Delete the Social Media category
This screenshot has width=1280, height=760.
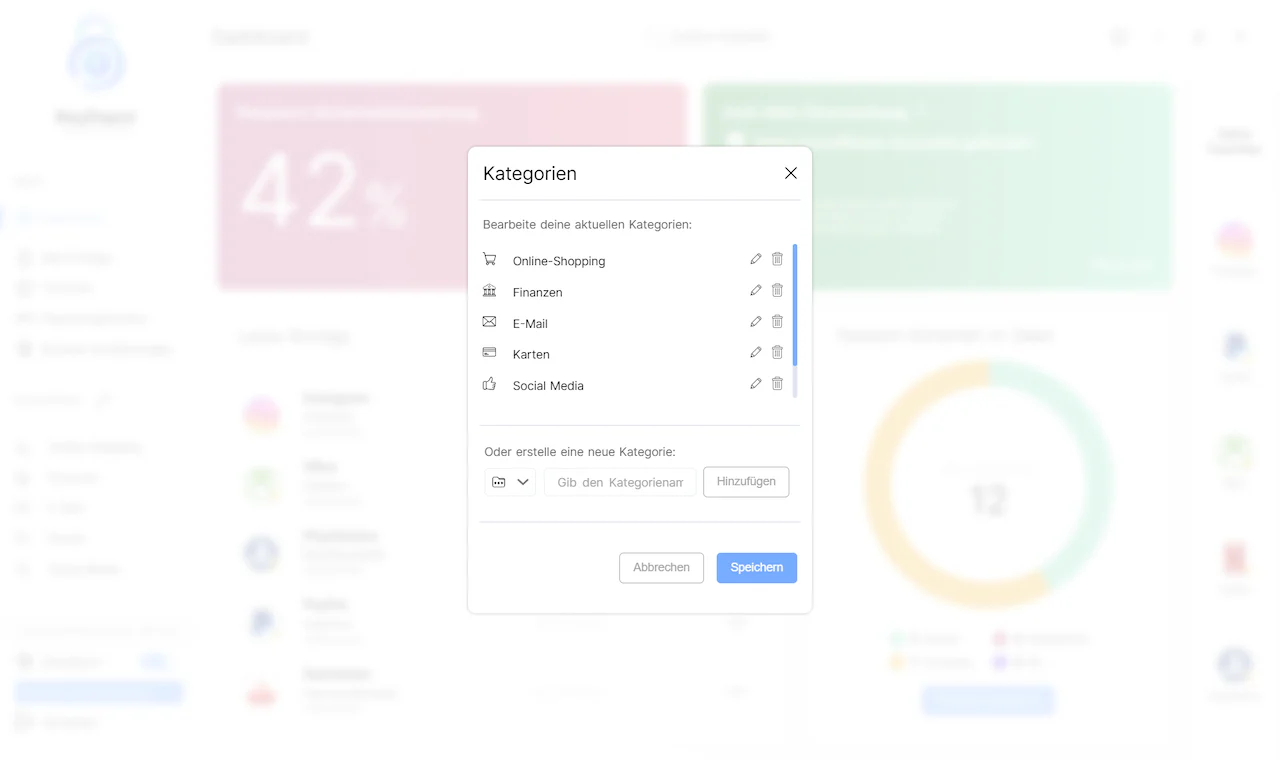pyautogui.click(x=777, y=383)
